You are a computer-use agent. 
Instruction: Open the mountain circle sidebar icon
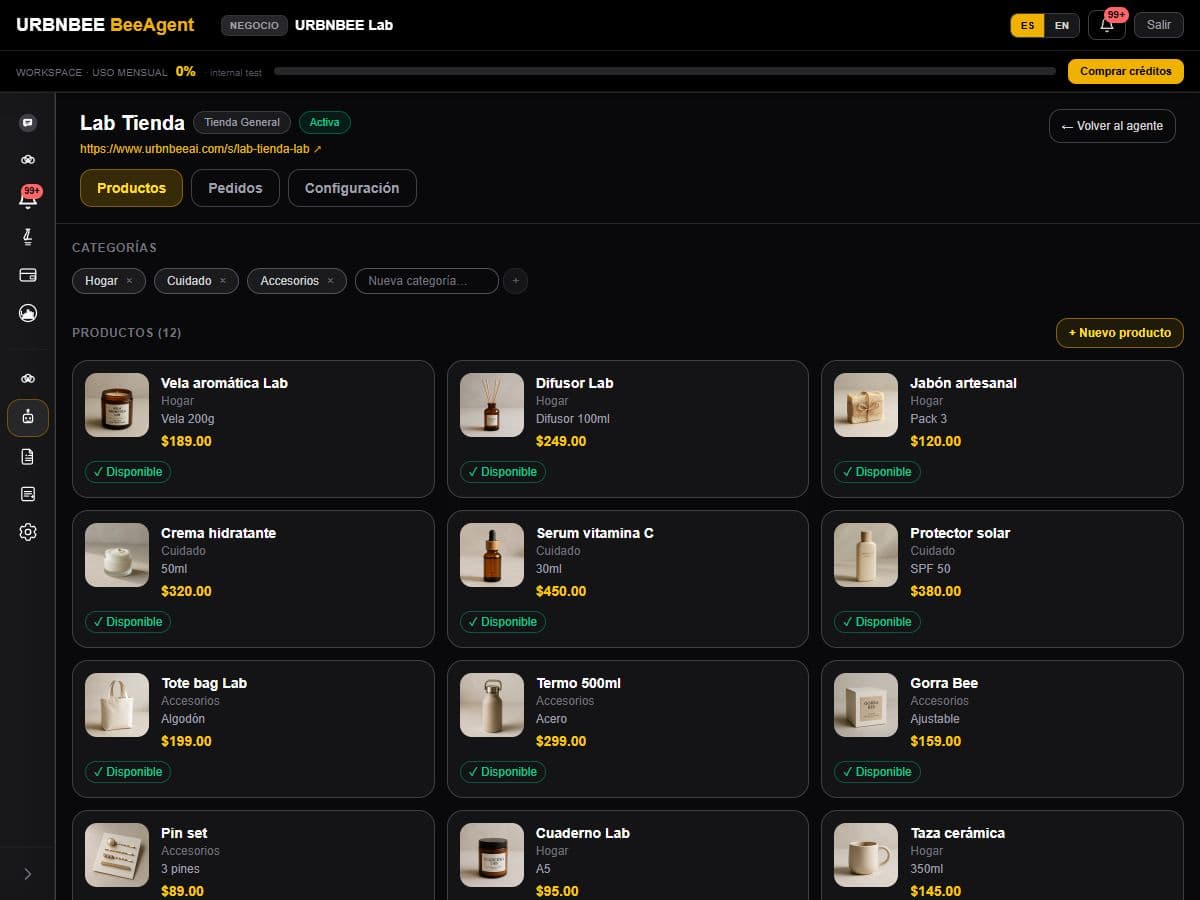click(x=28, y=313)
